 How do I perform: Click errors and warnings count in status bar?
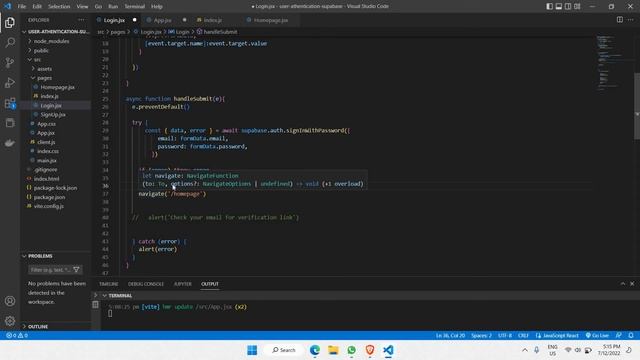[x=17, y=335]
